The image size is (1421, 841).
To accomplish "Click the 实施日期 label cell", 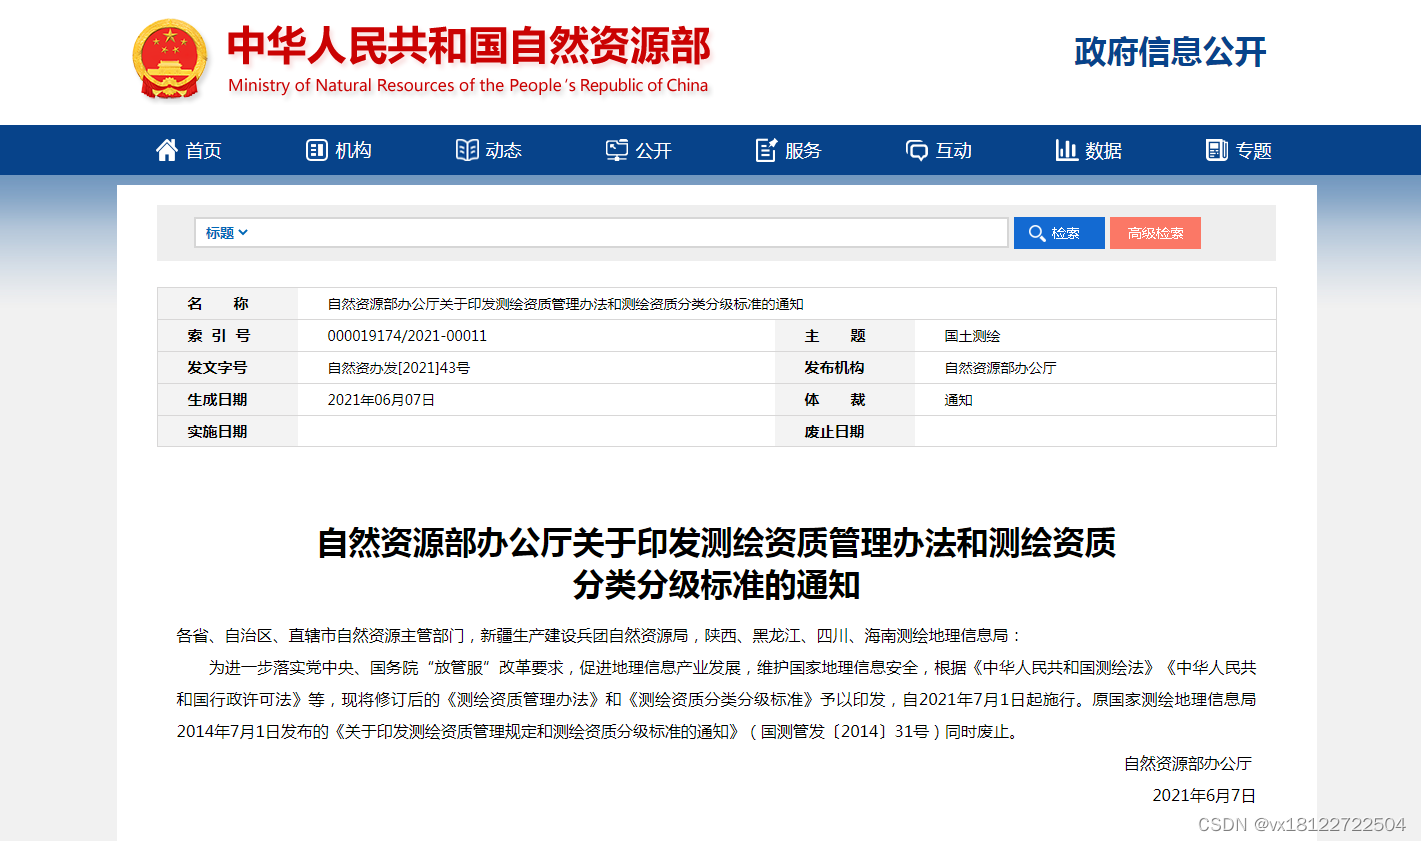I will [x=227, y=432].
